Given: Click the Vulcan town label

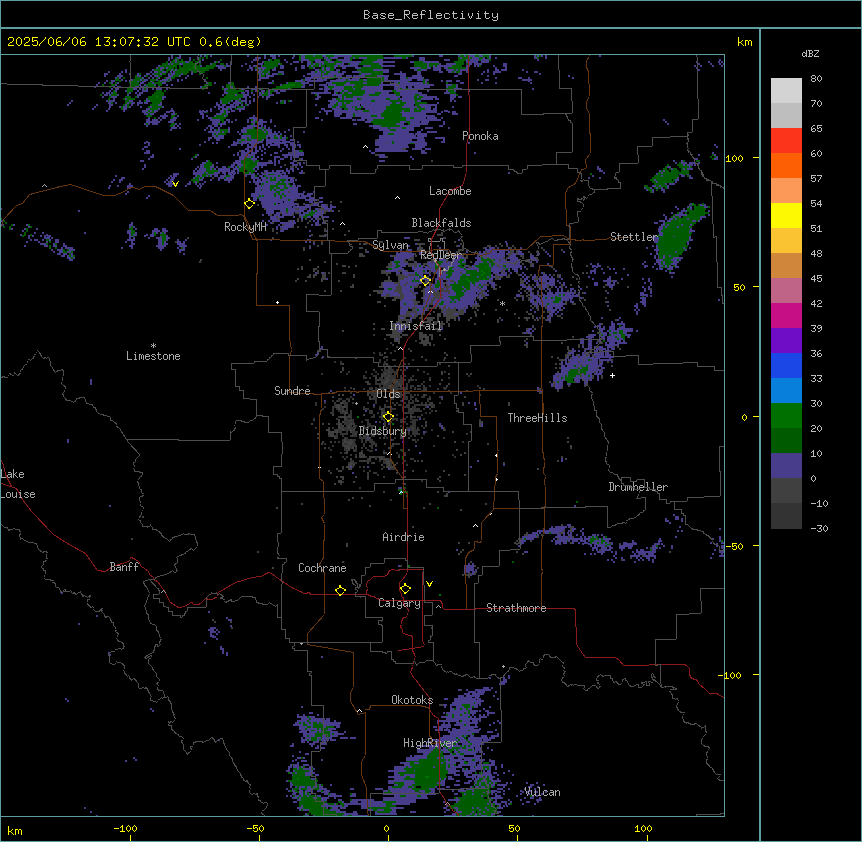Looking at the screenshot, I should [543, 792].
